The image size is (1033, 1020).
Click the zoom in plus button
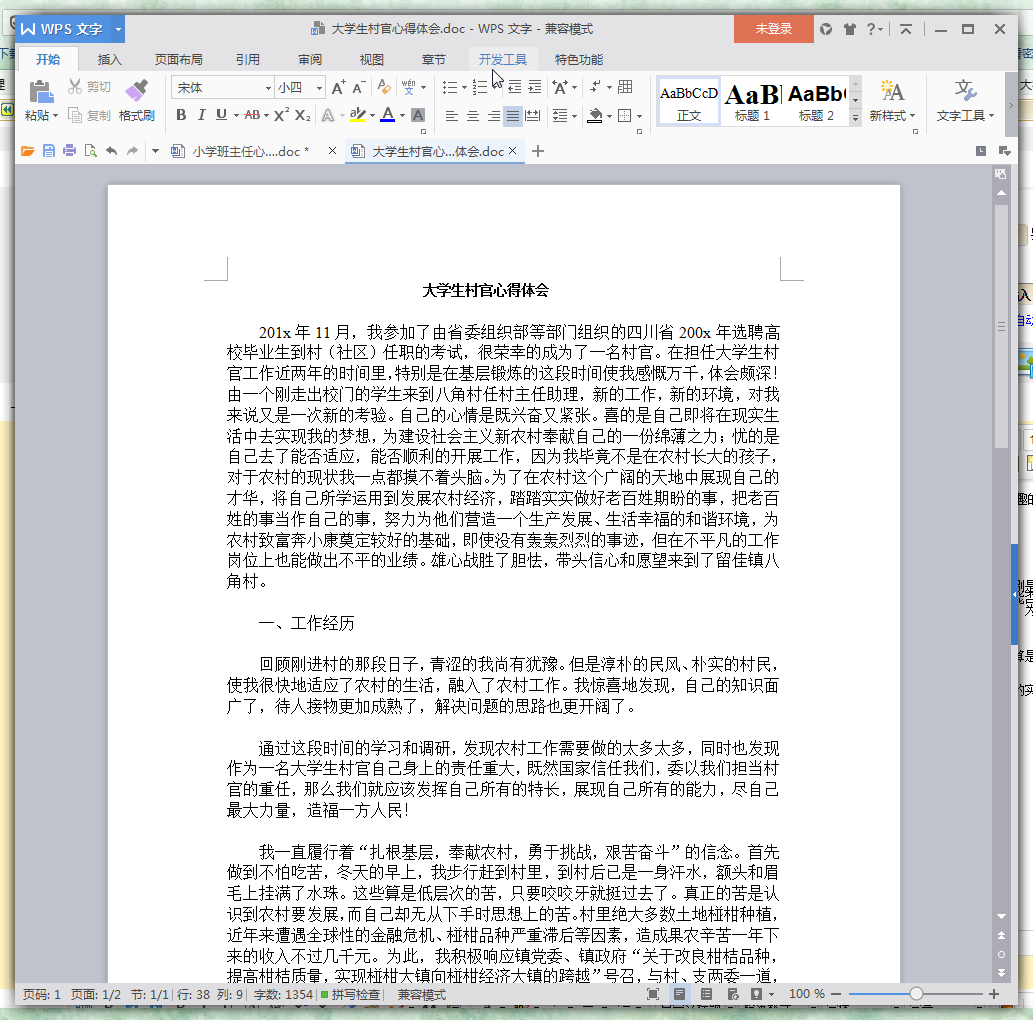(993, 994)
